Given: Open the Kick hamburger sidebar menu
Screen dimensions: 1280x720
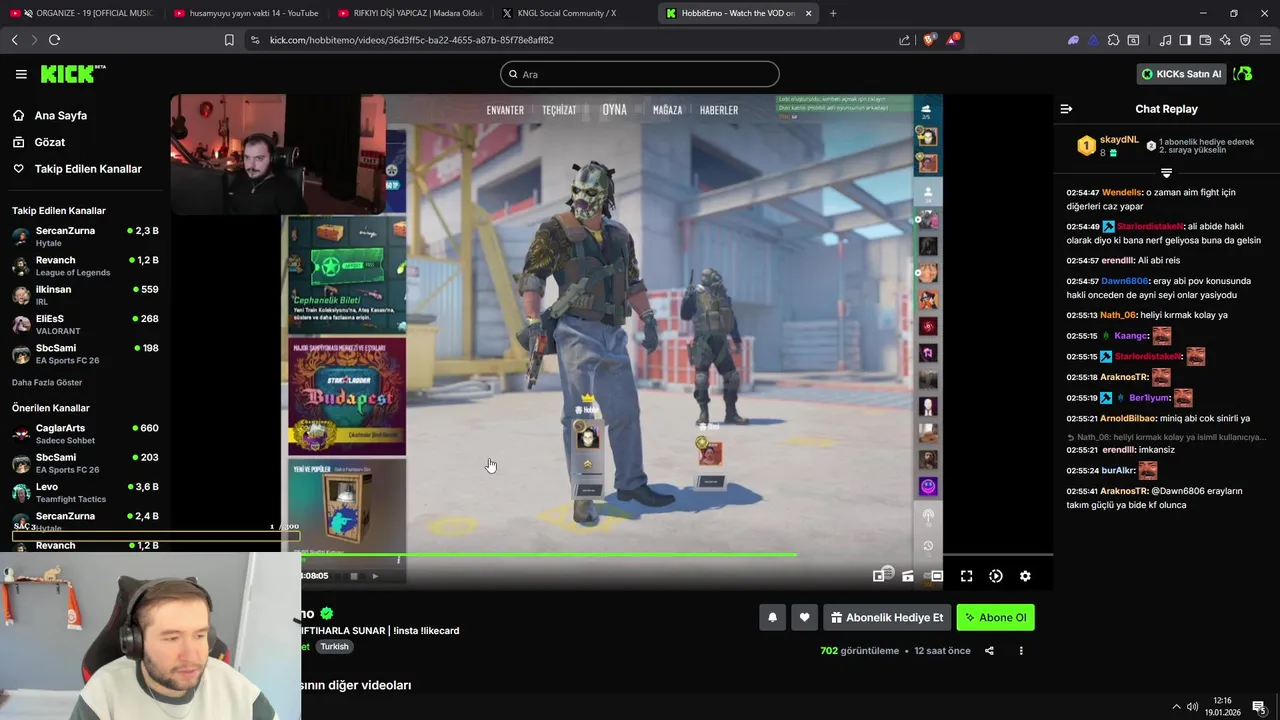Looking at the screenshot, I should (x=21, y=74).
